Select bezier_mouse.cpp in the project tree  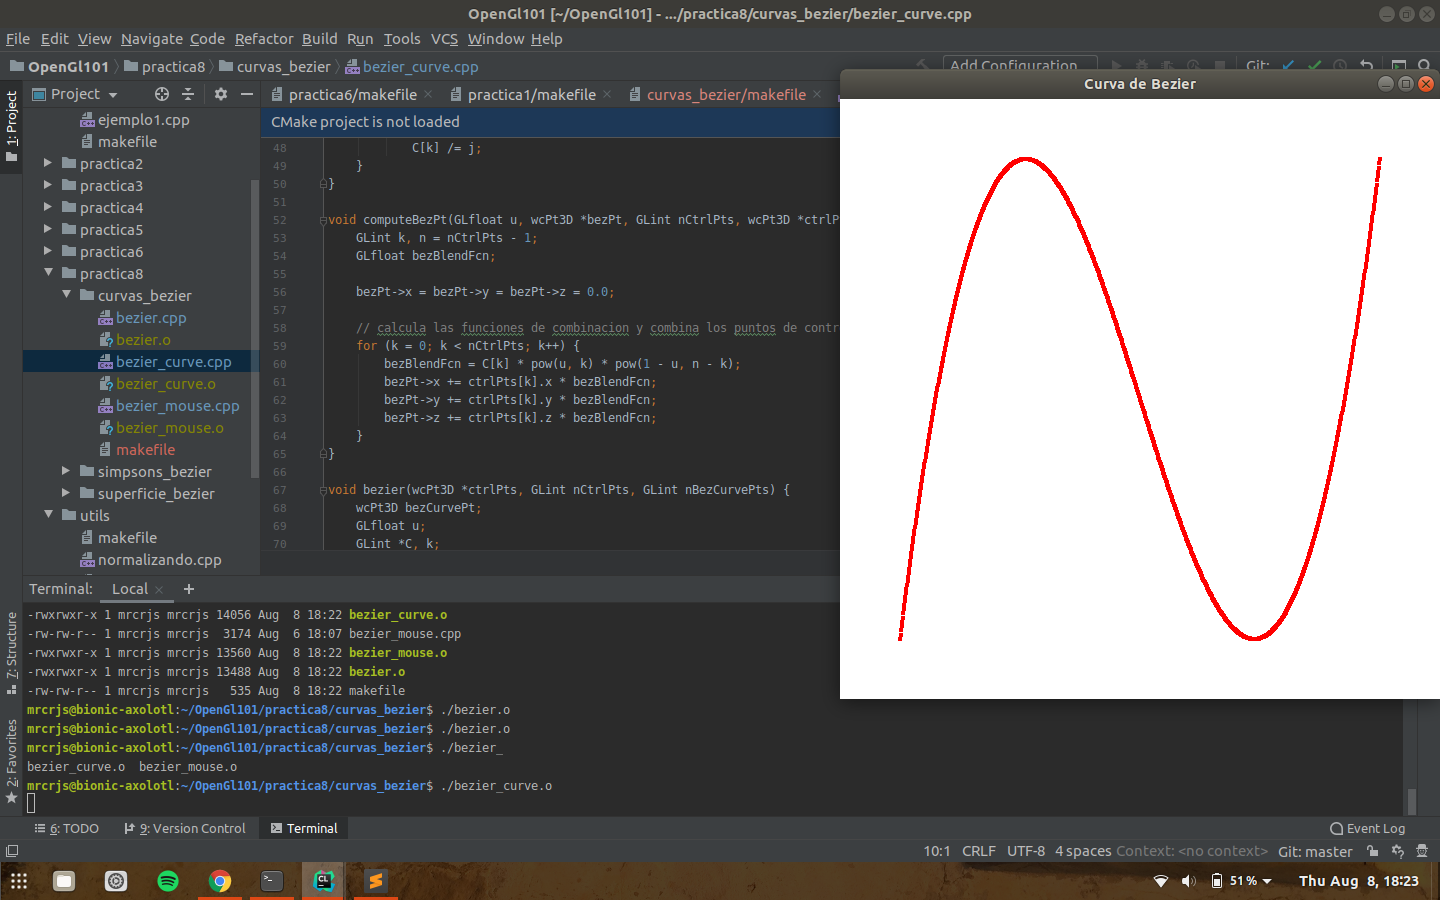[x=177, y=405]
